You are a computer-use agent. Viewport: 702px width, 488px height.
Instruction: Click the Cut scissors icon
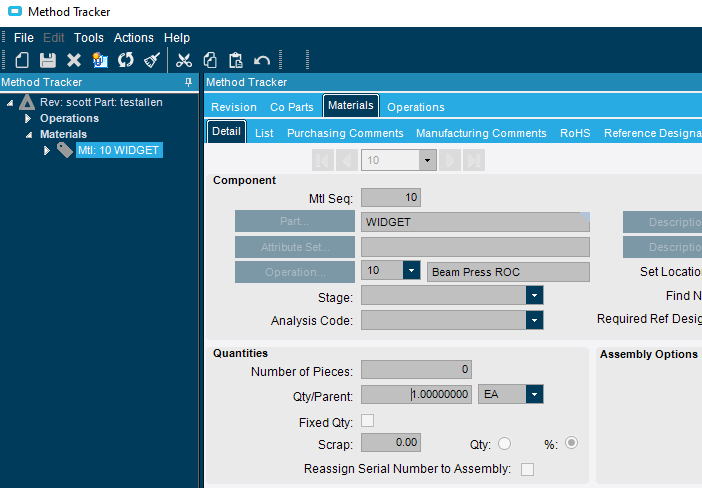click(184, 60)
